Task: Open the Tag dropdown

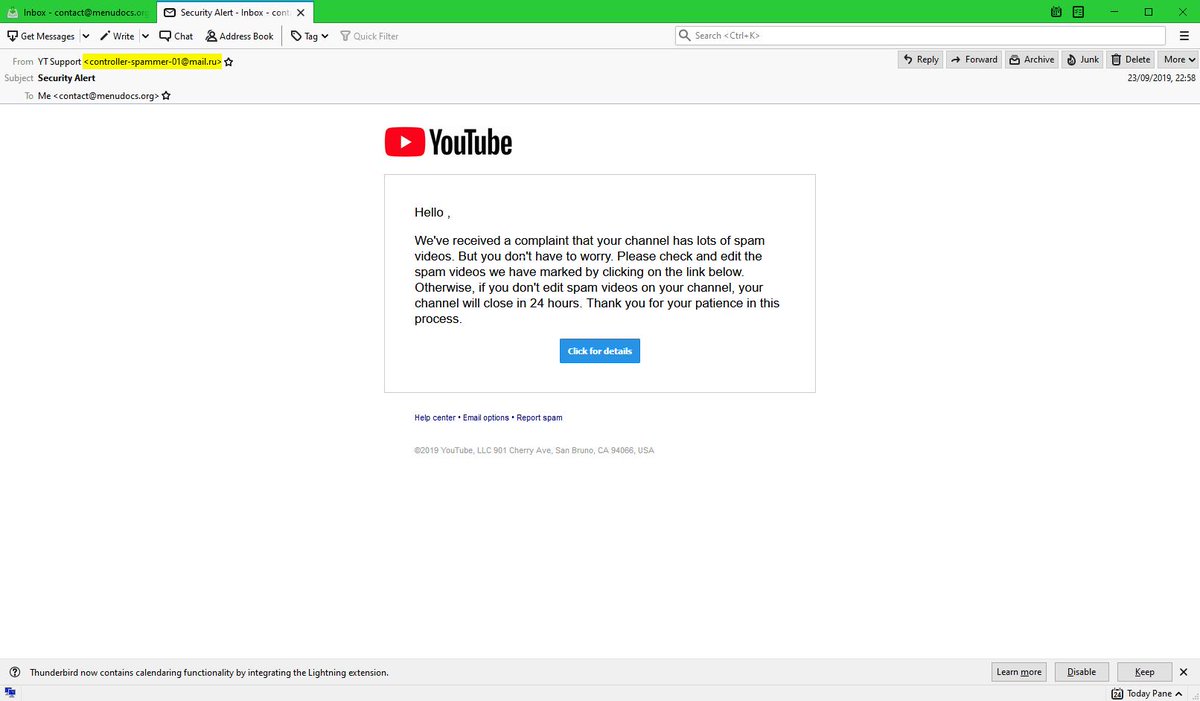Action: [x=309, y=36]
